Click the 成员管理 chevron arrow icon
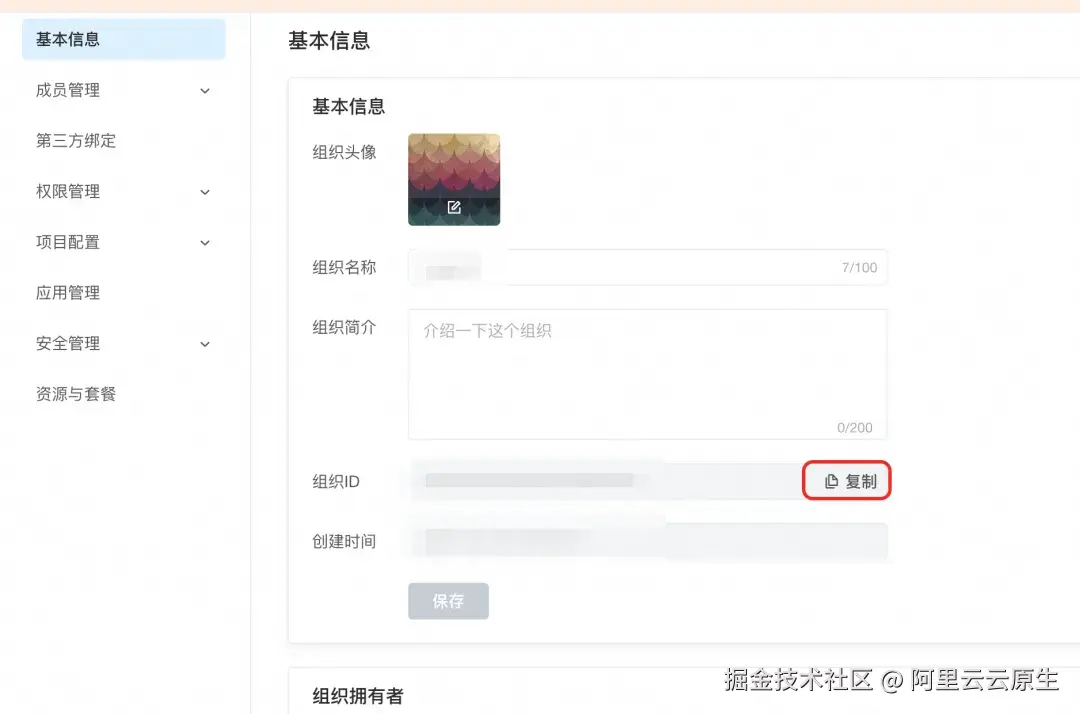 205,90
